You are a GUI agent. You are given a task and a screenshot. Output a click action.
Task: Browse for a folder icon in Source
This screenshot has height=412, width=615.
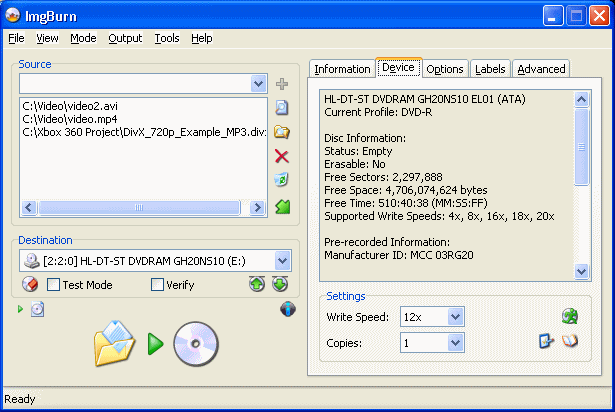[x=282, y=132]
